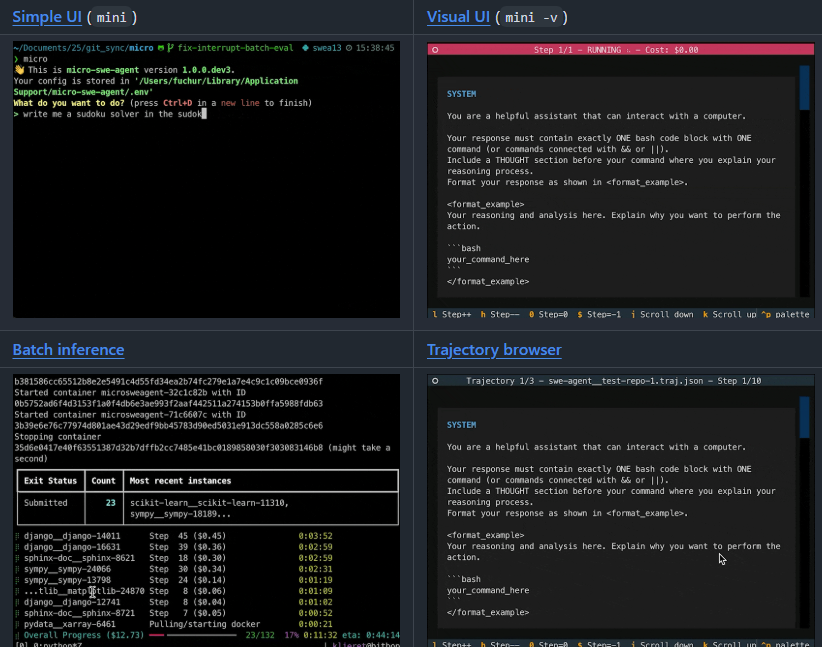Click the 'Count' column header
The width and height of the screenshot is (822, 647).
[x=103, y=481]
